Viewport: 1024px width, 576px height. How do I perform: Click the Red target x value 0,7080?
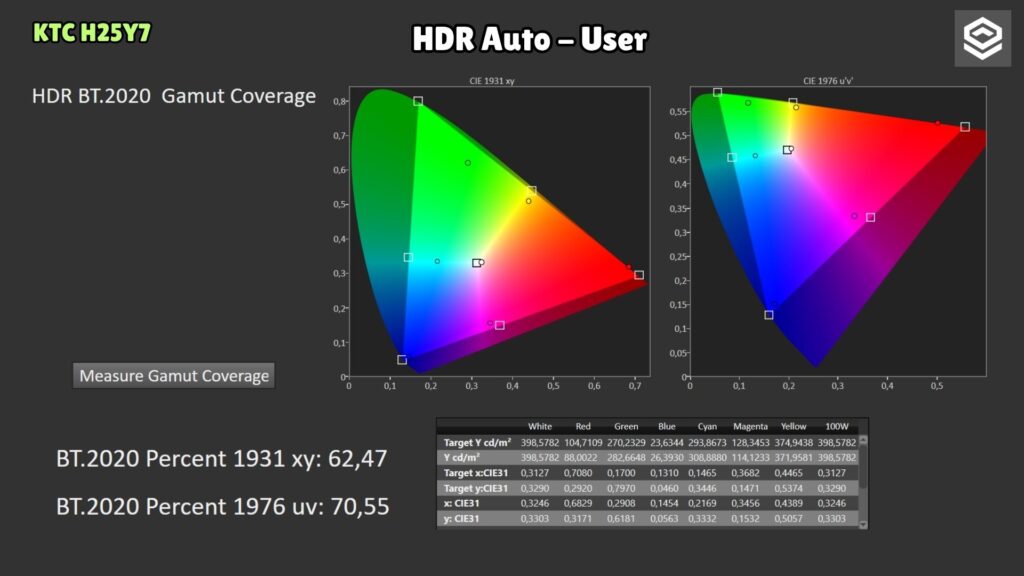578,473
